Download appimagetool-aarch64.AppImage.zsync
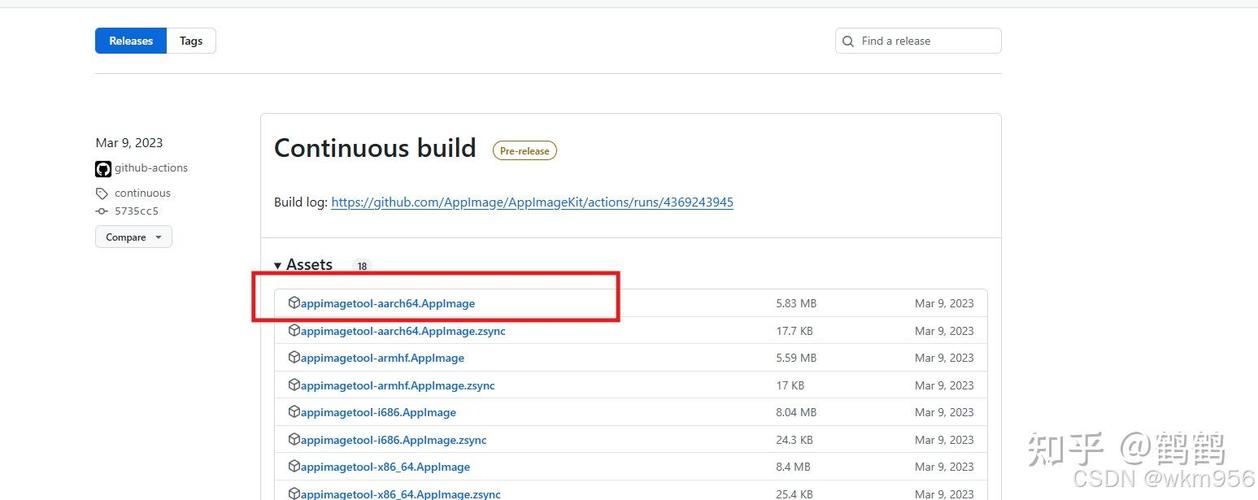 pos(403,331)
